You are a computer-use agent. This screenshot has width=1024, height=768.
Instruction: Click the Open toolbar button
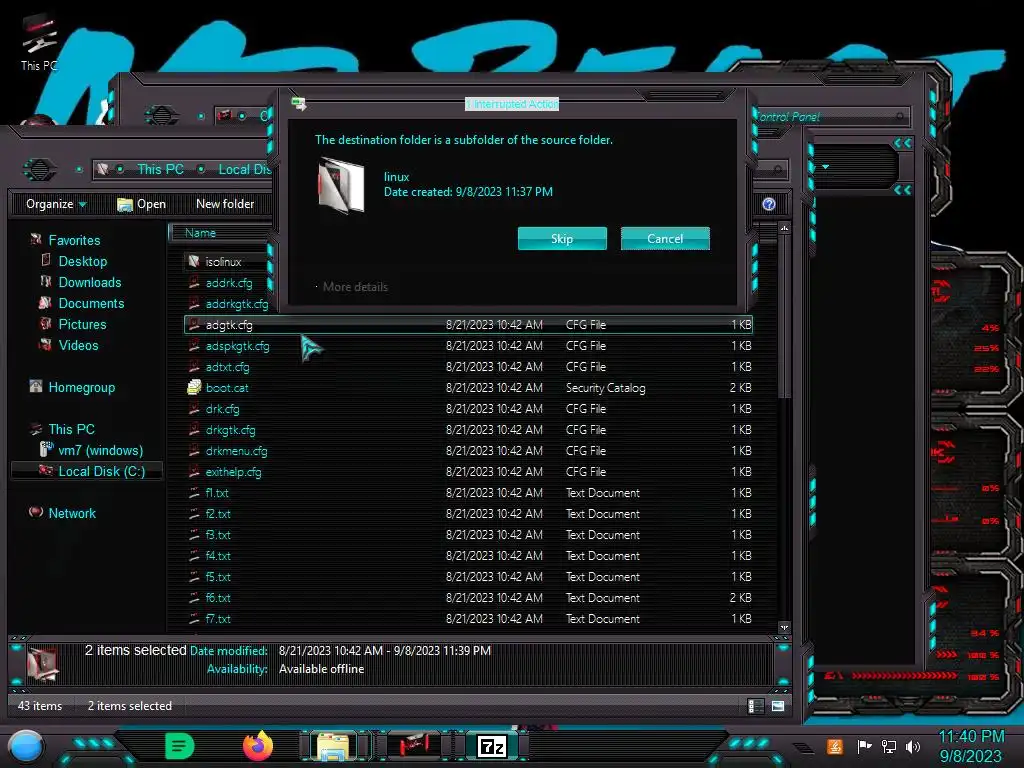pyautogui.click(x=141, y=204)
